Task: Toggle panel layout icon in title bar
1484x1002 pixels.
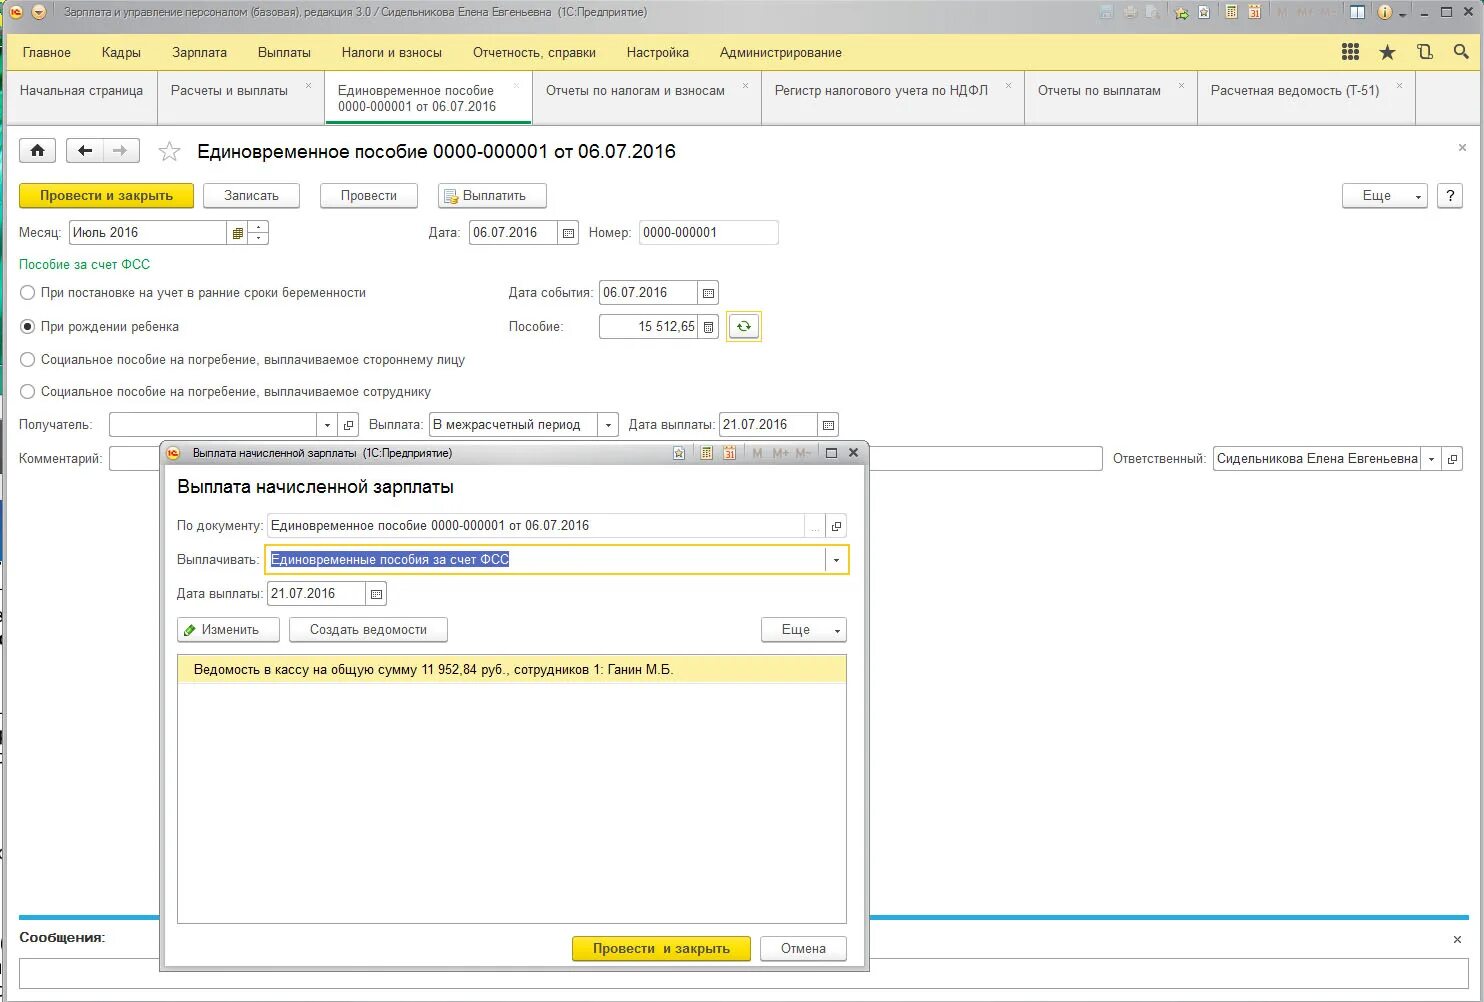Action: coord(1357,13)
